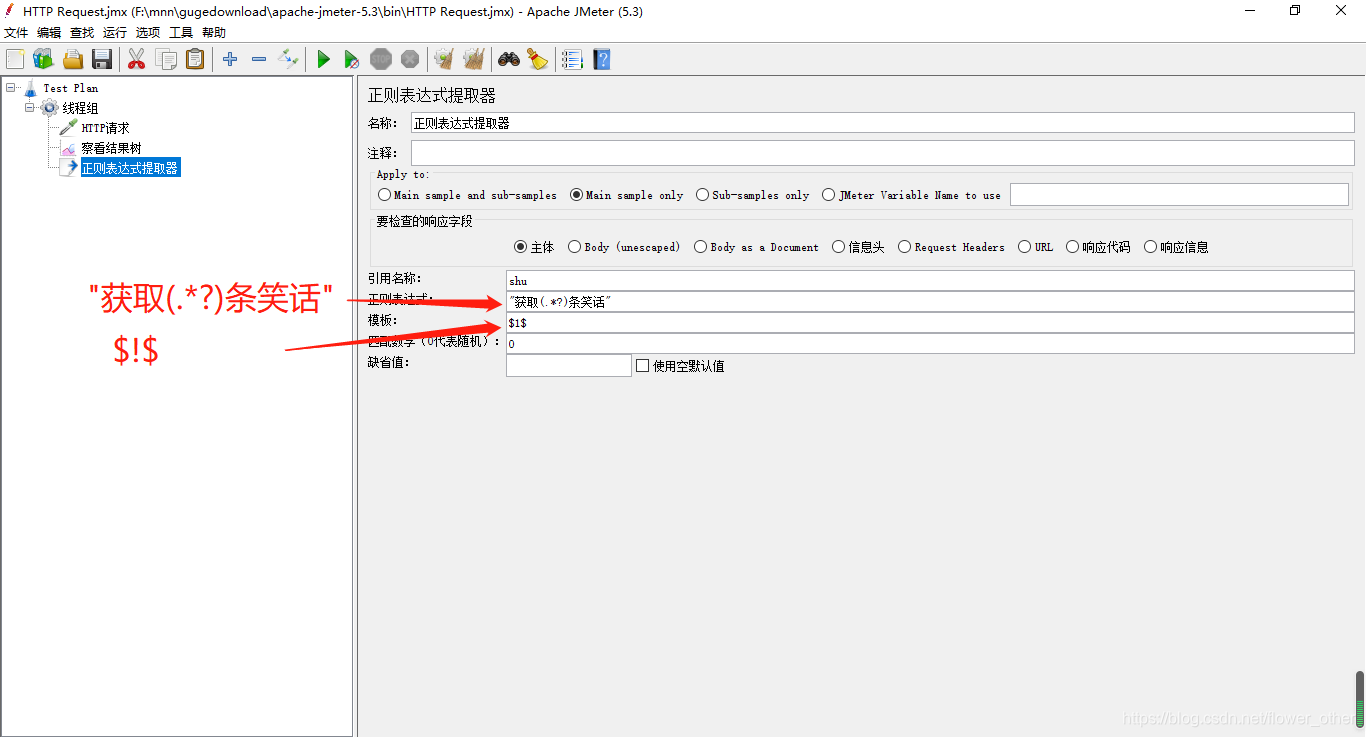Viewport: 1366px width, 737px height.
Task: Enable 使用空默认值 checkbox
Action: point(642,366)
